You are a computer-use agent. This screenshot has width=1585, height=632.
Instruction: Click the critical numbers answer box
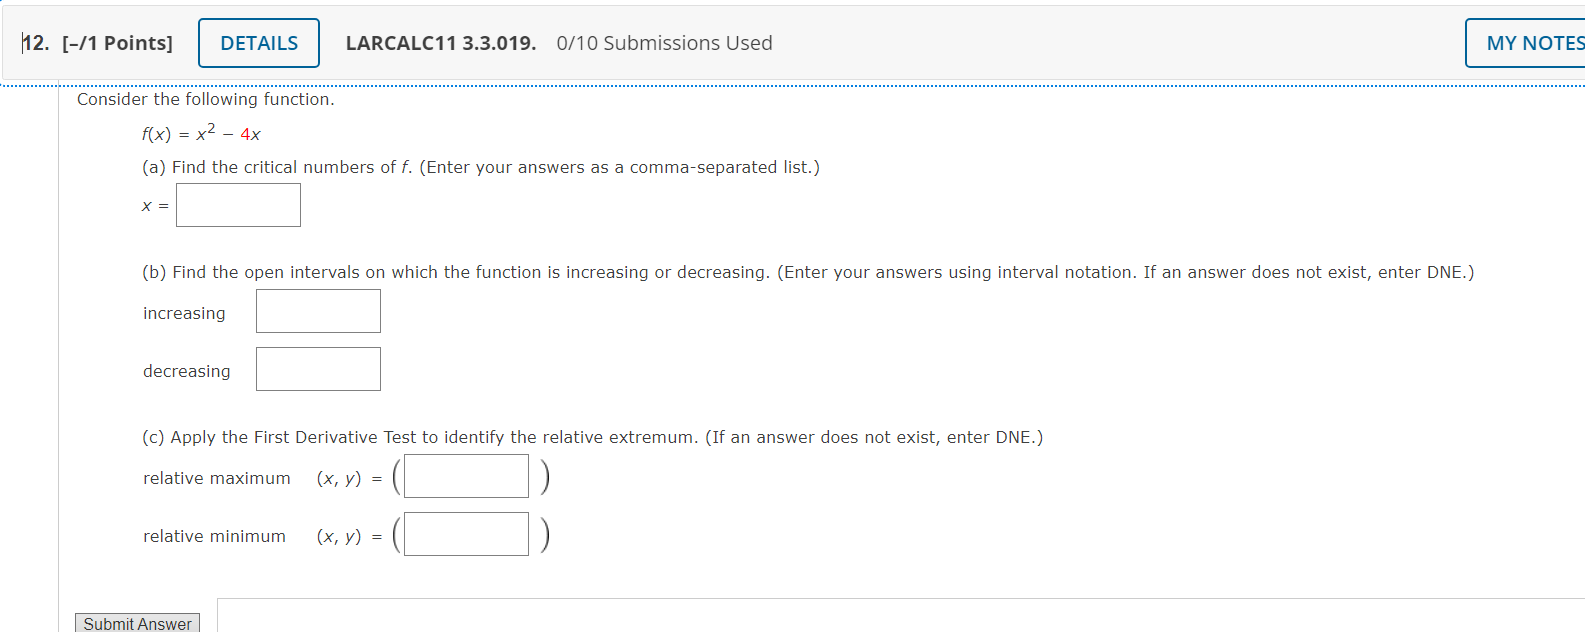[x=238, y=204]
